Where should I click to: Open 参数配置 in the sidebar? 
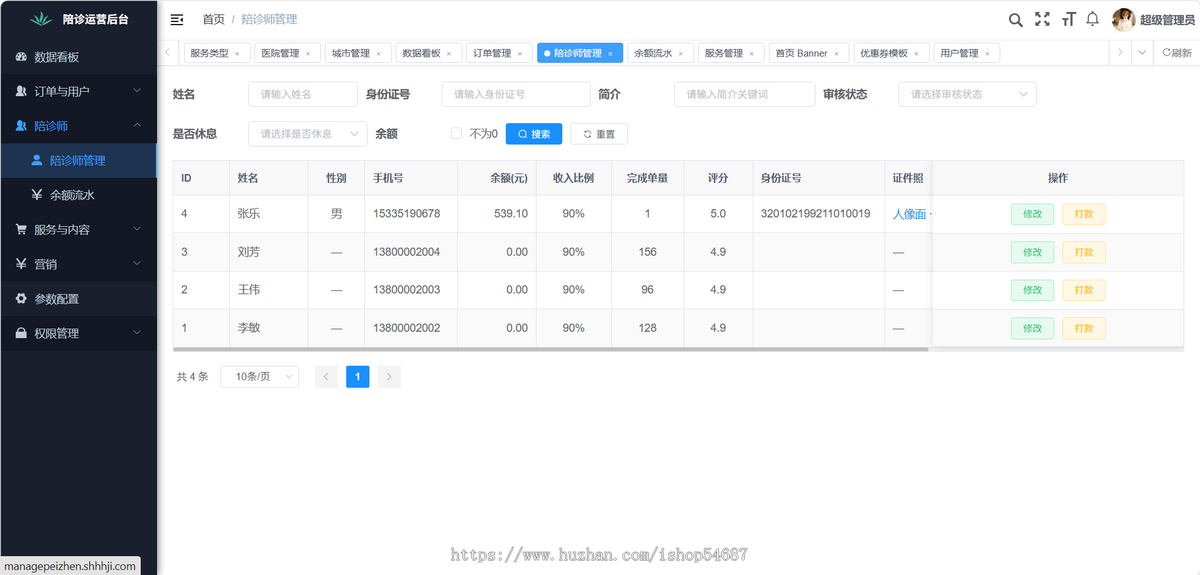pyautogui.click(x=78, y=298)
